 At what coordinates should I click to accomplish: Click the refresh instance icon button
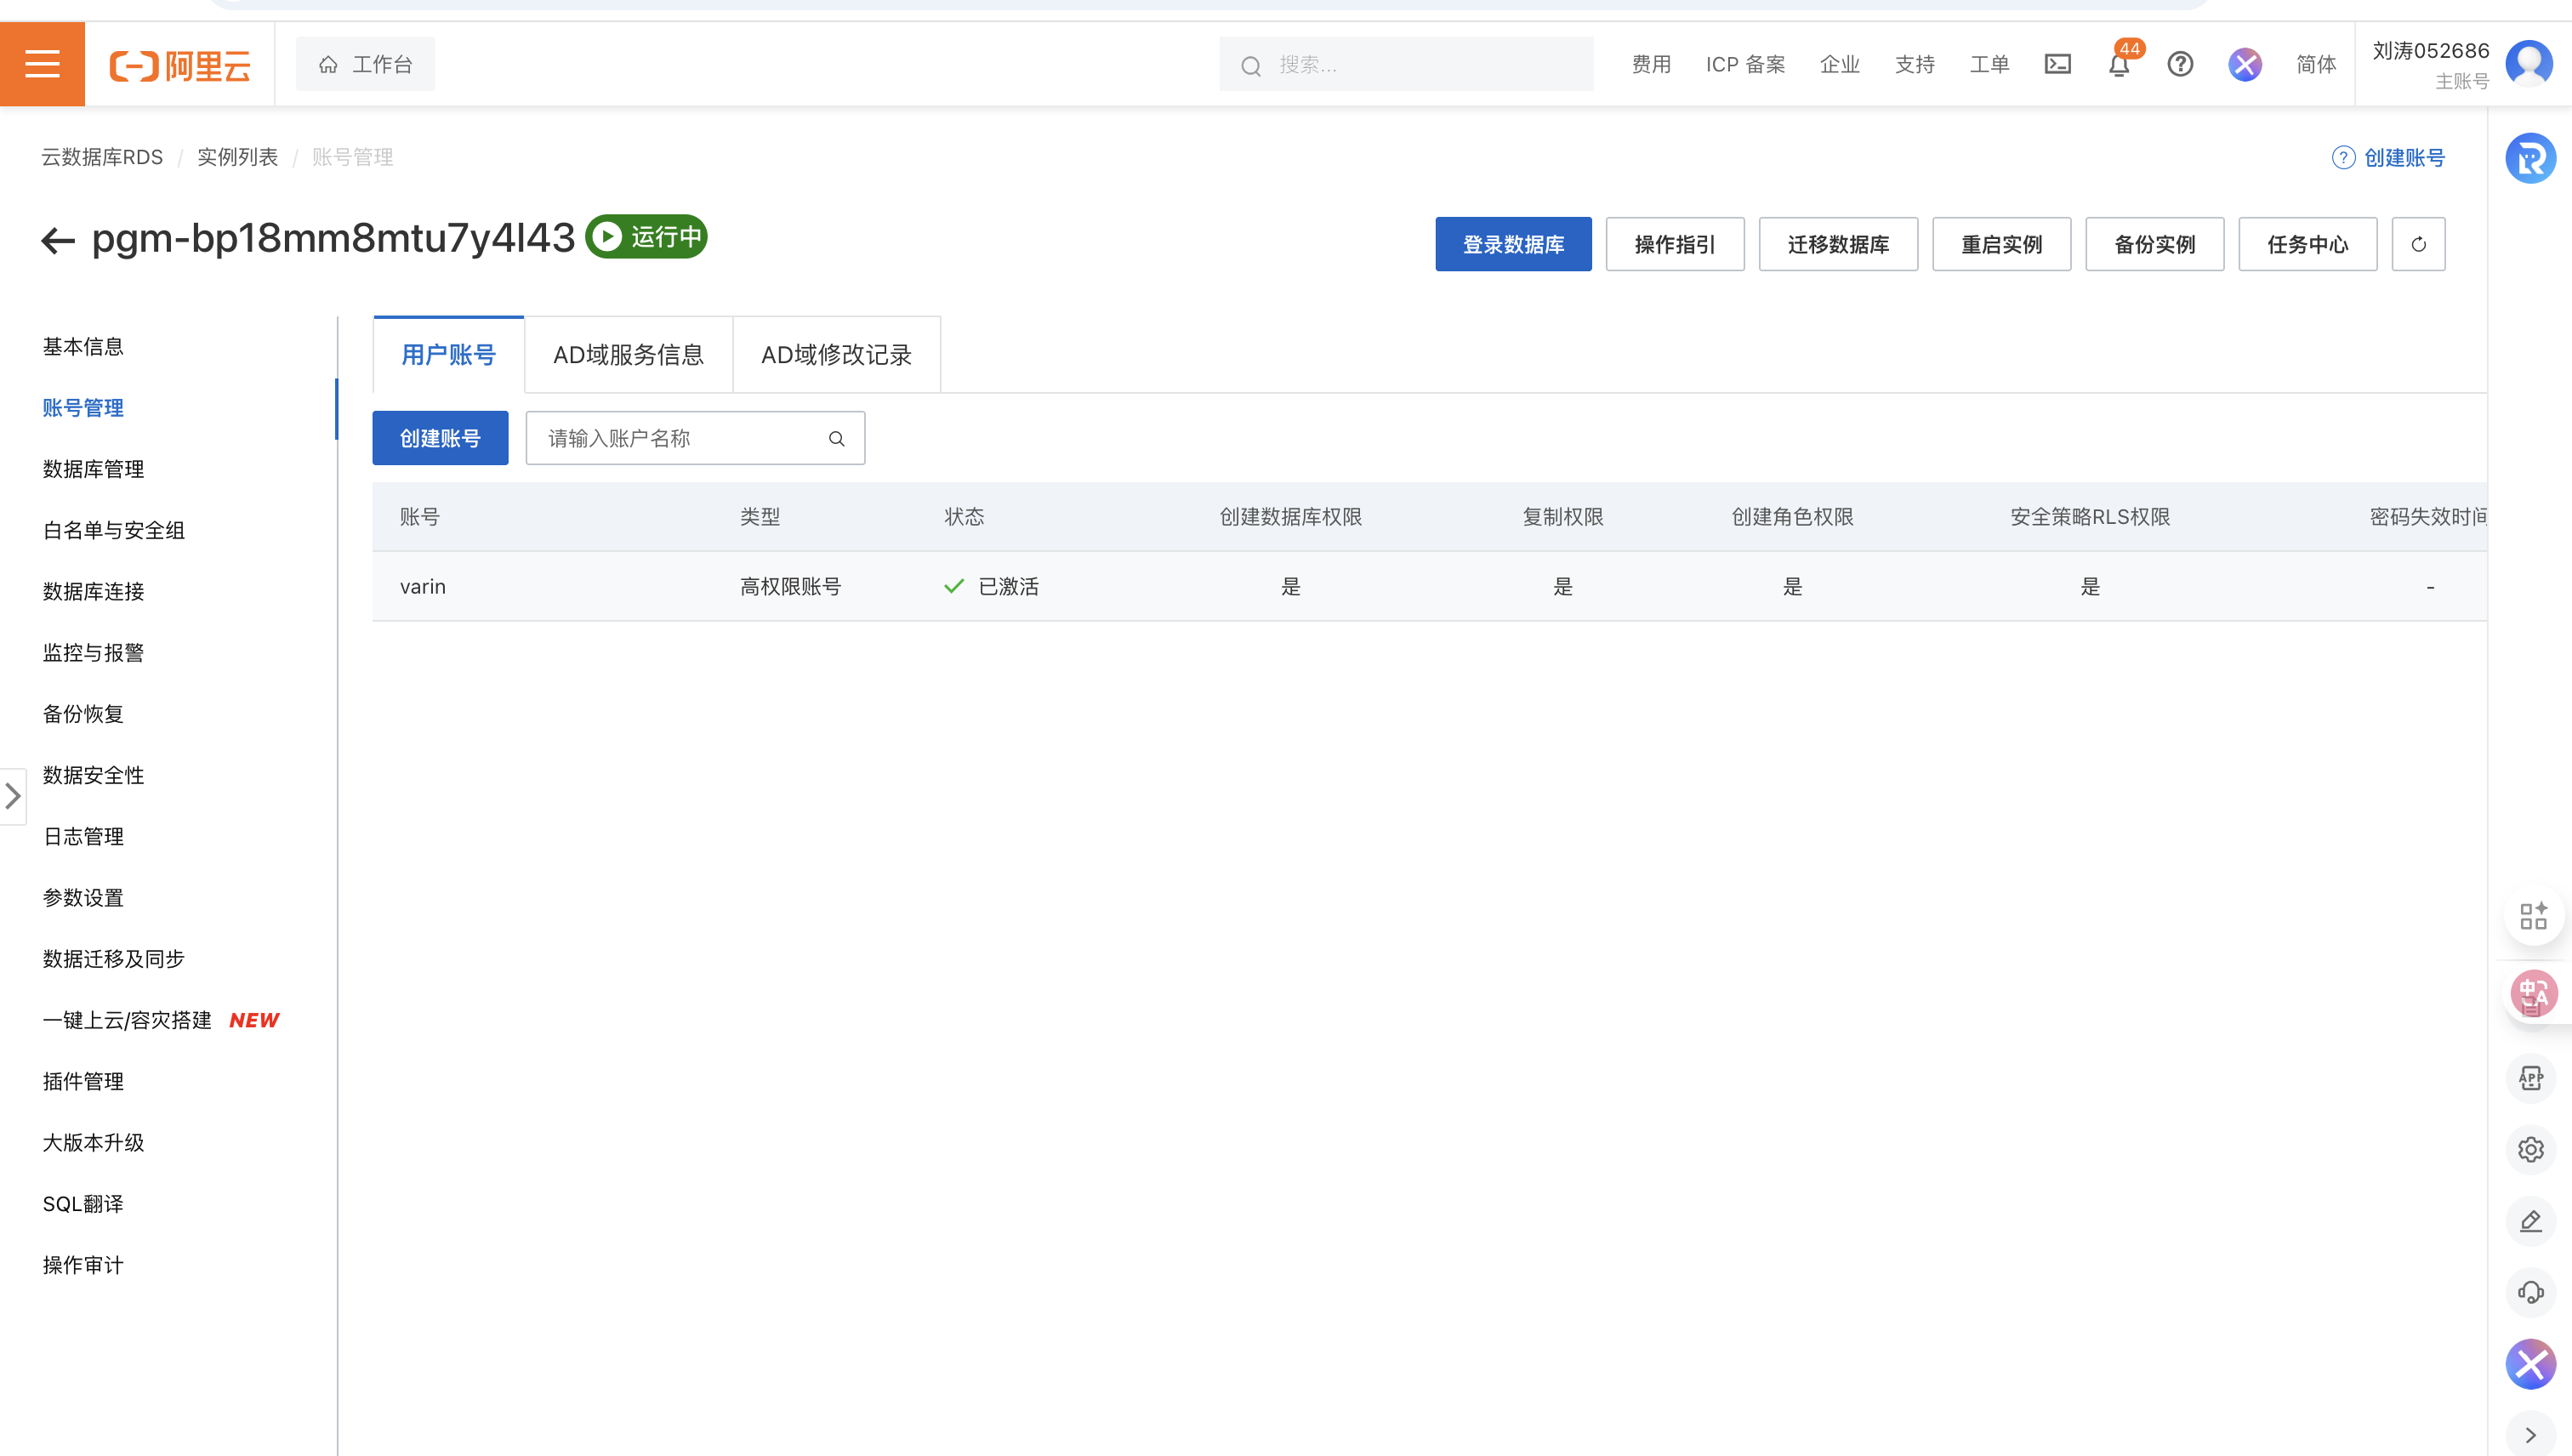pyautogui.click(x=2418, y=244)
